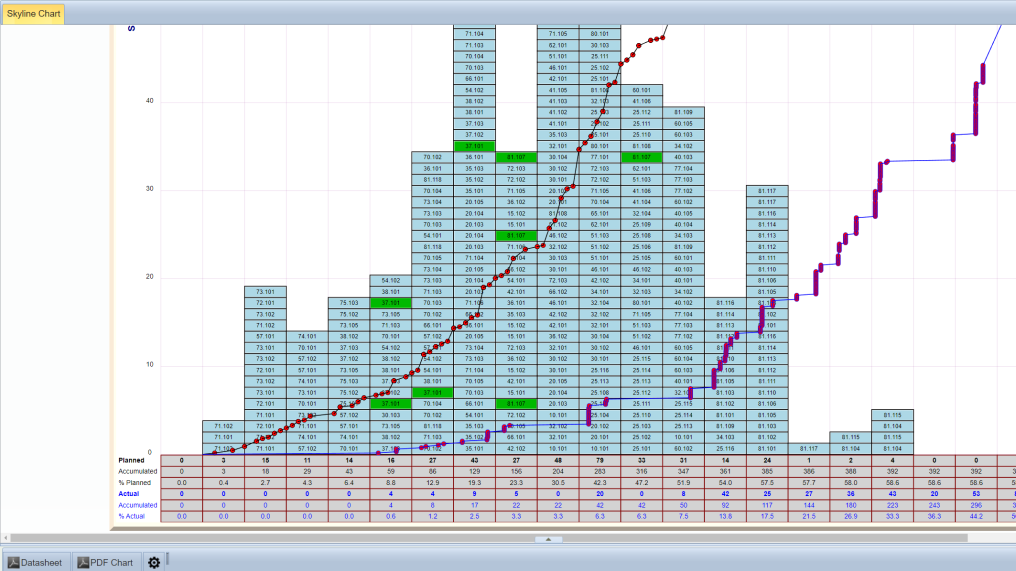Click % Actual value '21.5'
This screenshot has height=571, width=1016.
pos(809,517)
